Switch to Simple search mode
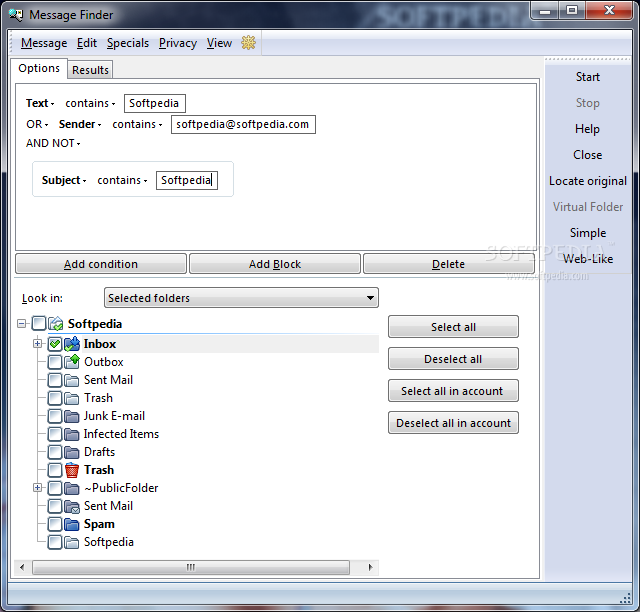 click(588, 233)
